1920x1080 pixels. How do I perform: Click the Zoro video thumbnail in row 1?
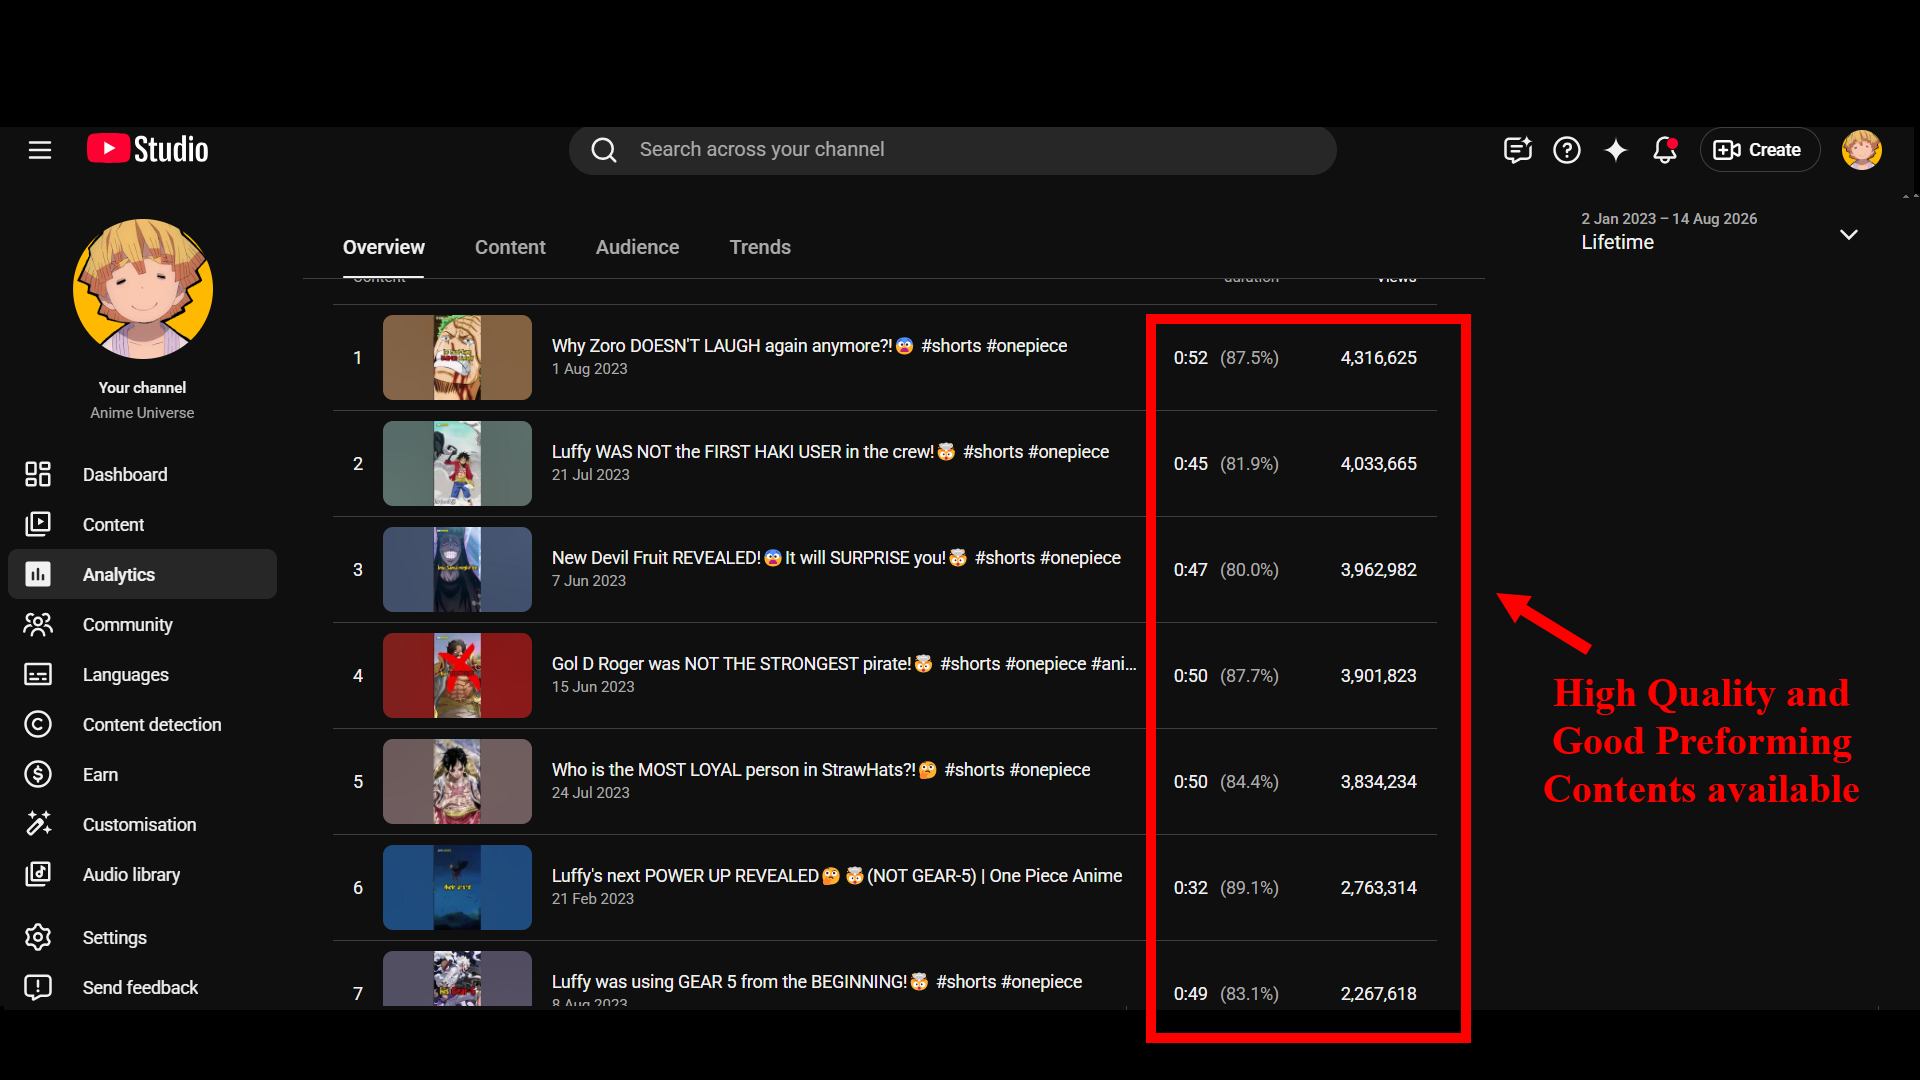457,357
